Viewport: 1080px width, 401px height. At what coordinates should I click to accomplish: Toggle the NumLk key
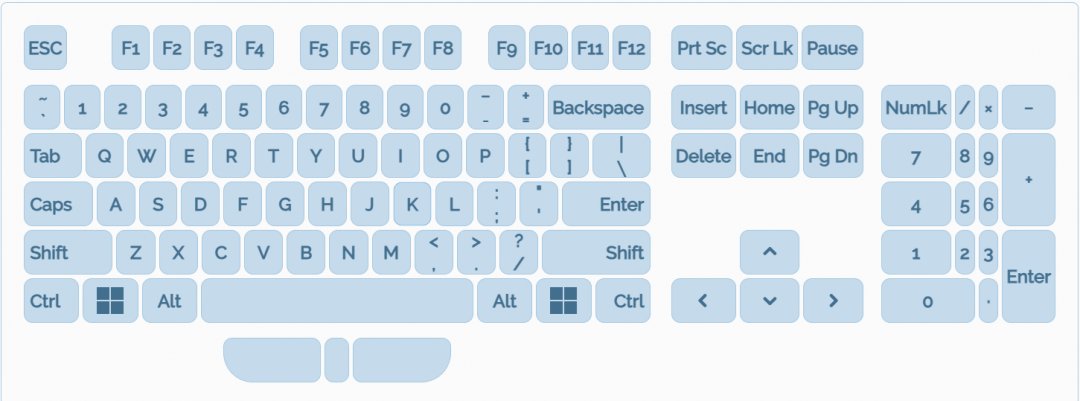pyautogui.click(x=915, y=107)
